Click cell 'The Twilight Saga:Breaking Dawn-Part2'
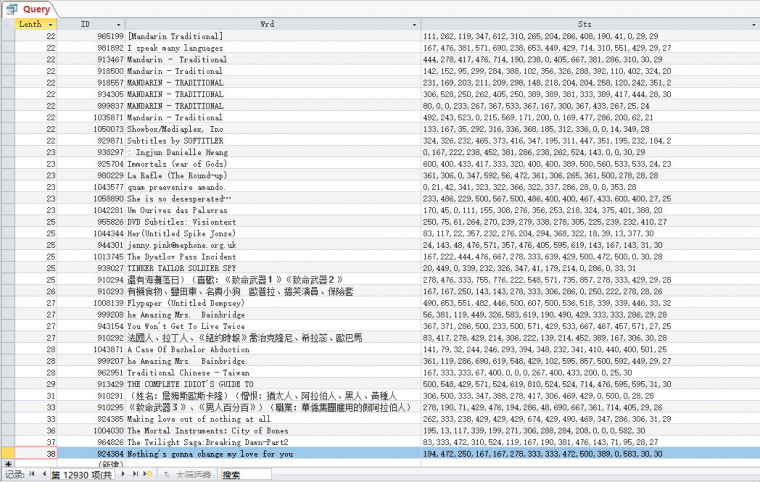The width and height of the screenshot is (760, 482). (273, 442)
